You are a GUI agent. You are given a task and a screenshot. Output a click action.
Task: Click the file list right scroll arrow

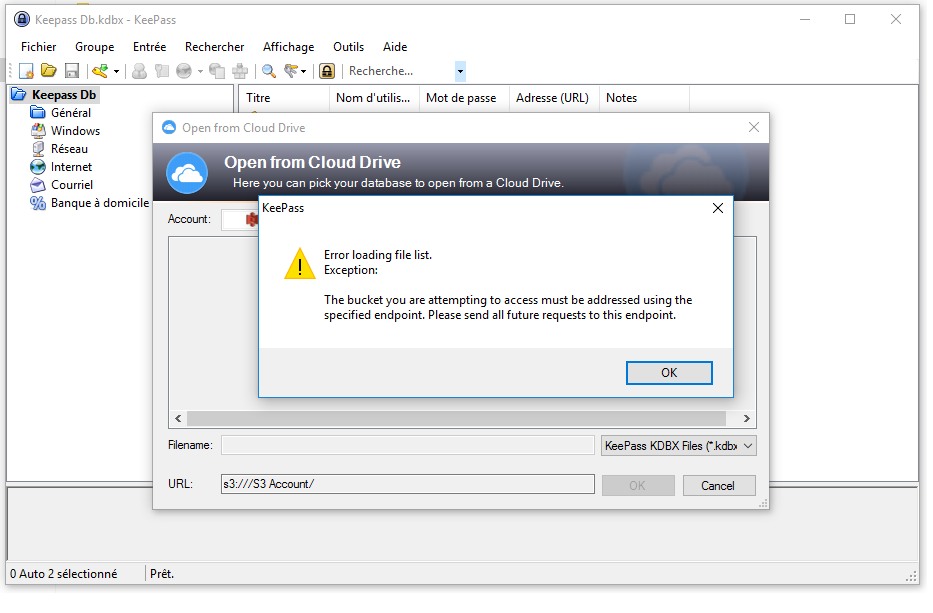746,419
